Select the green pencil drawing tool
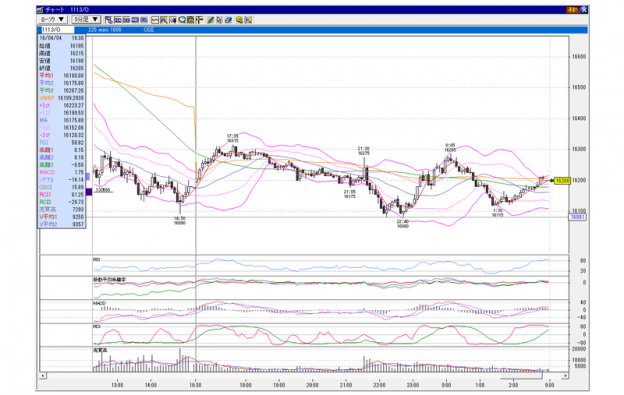Image resolution: width=624 pixels, height=395 pixels. [211, 19]
